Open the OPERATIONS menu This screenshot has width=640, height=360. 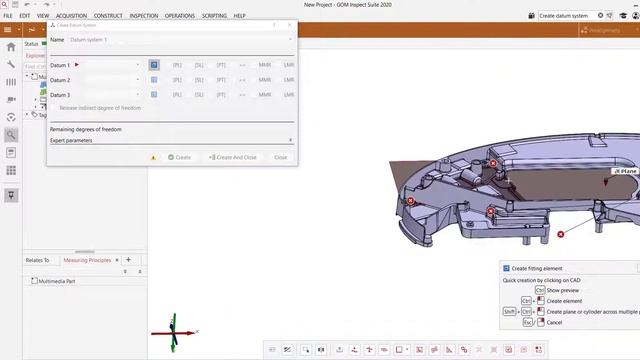click(180, 16)
